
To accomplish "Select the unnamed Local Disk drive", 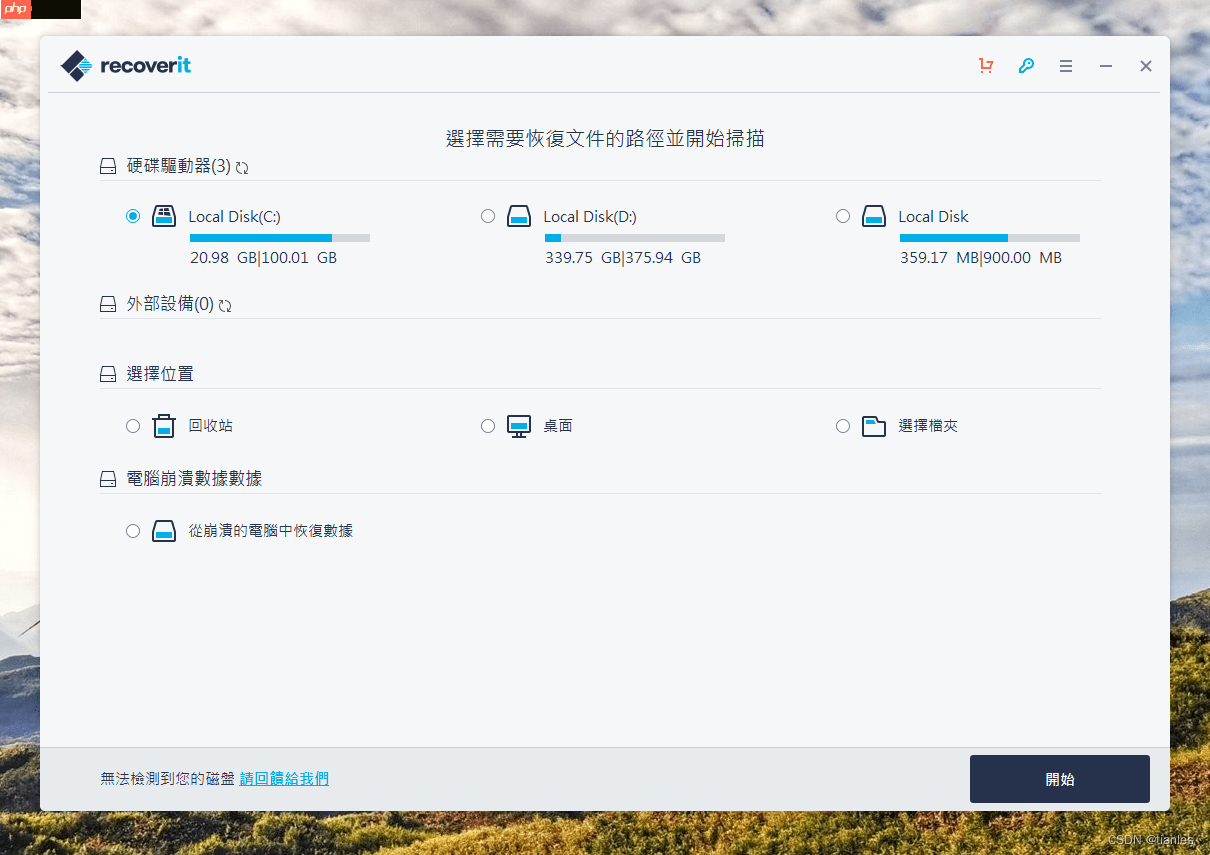I will coord(843,216).
